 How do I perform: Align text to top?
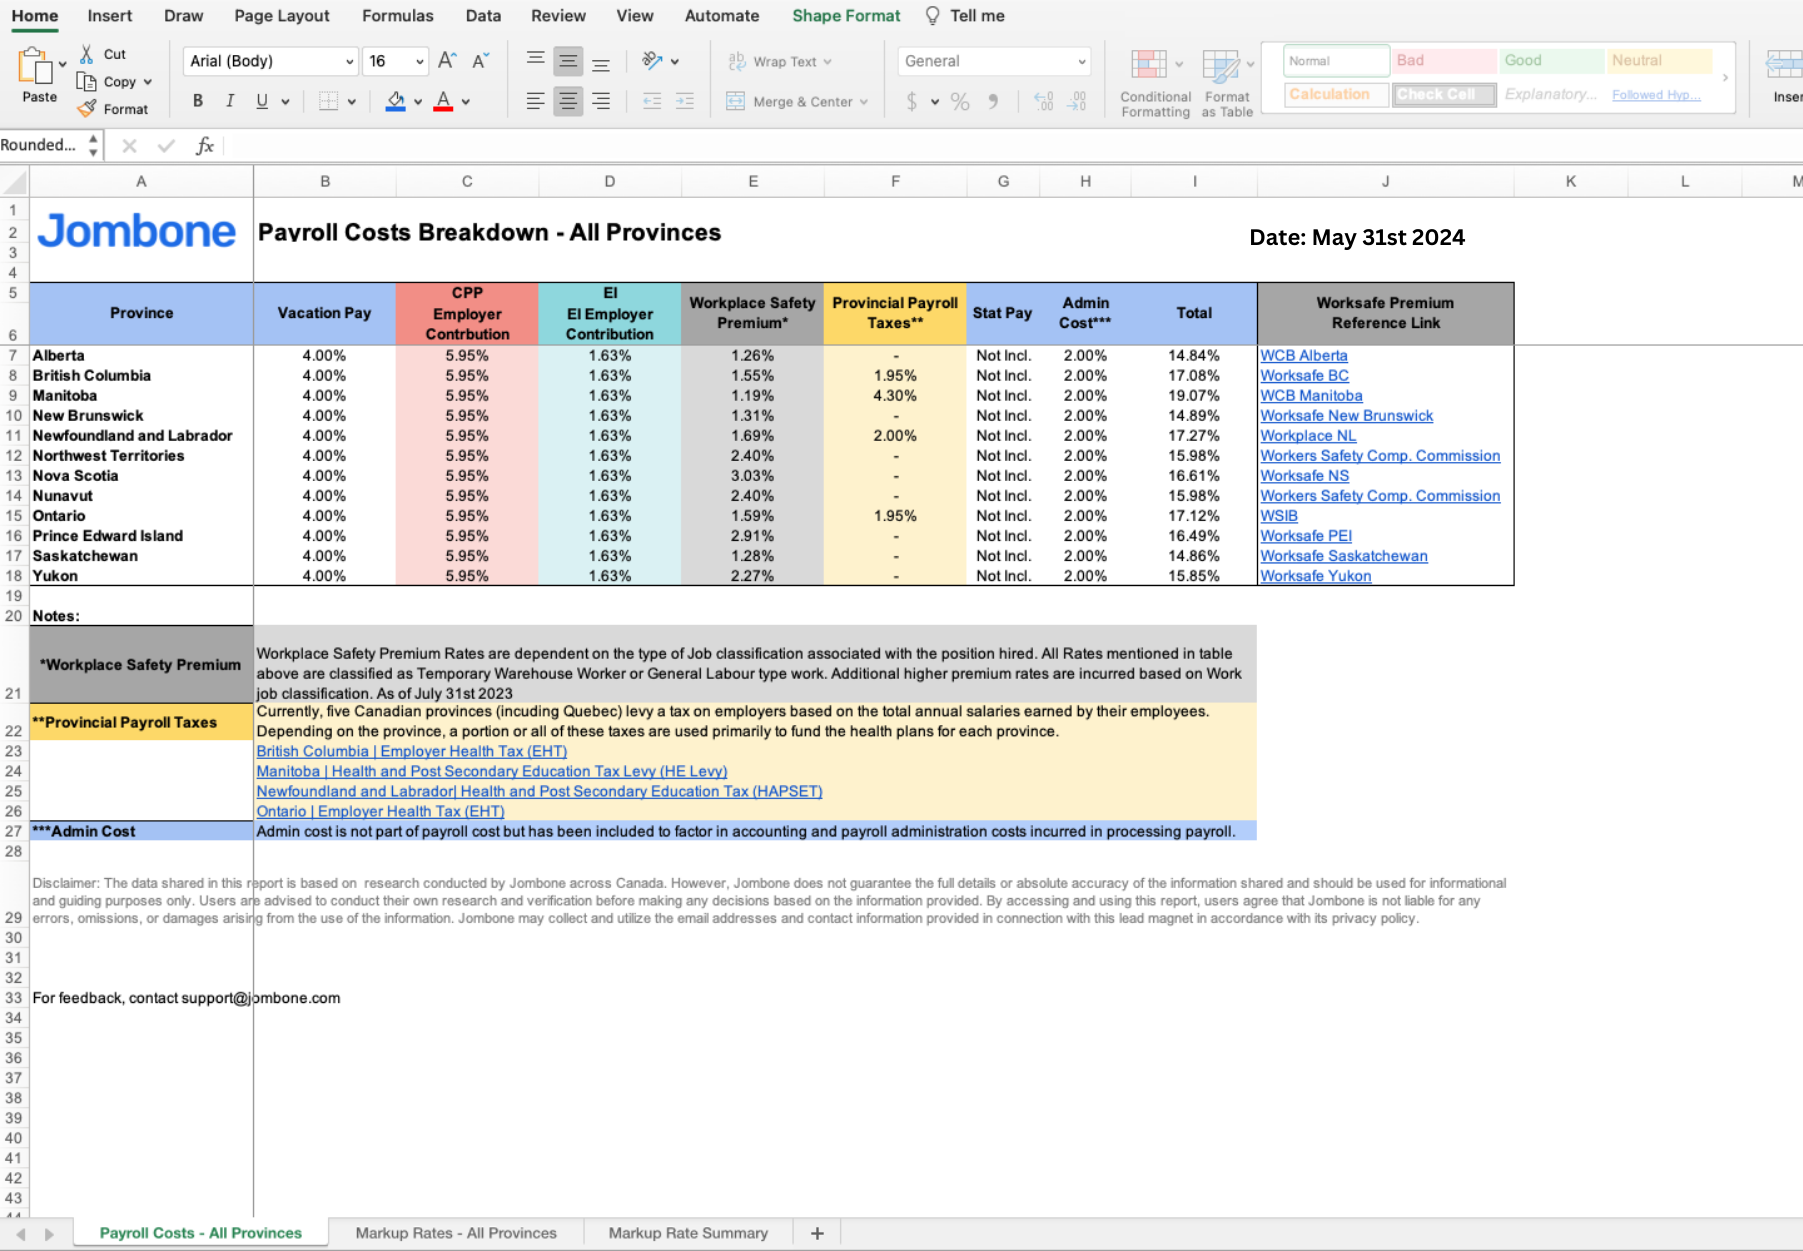point(536,61)
